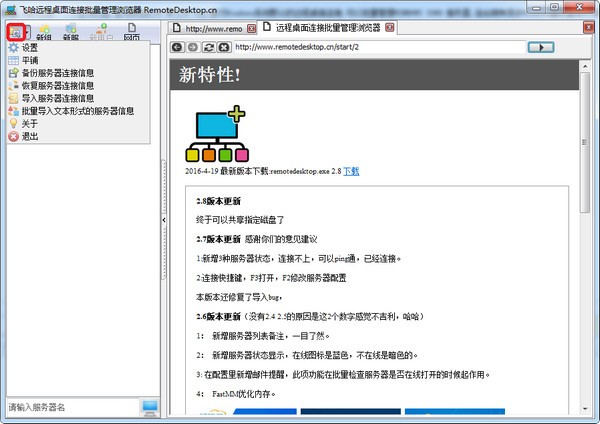This screenshot has width=600, height=424.
Task: Maximize the RemoteDesktop.cn window
Action: point(554,8)
